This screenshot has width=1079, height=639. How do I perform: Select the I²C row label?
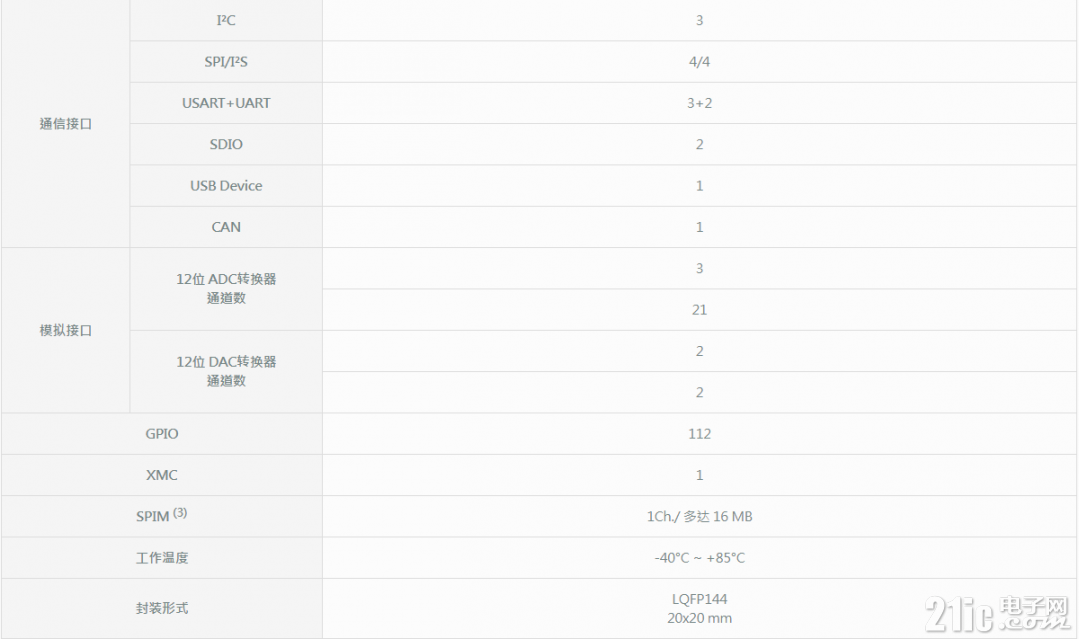click(x=226, y=21)
